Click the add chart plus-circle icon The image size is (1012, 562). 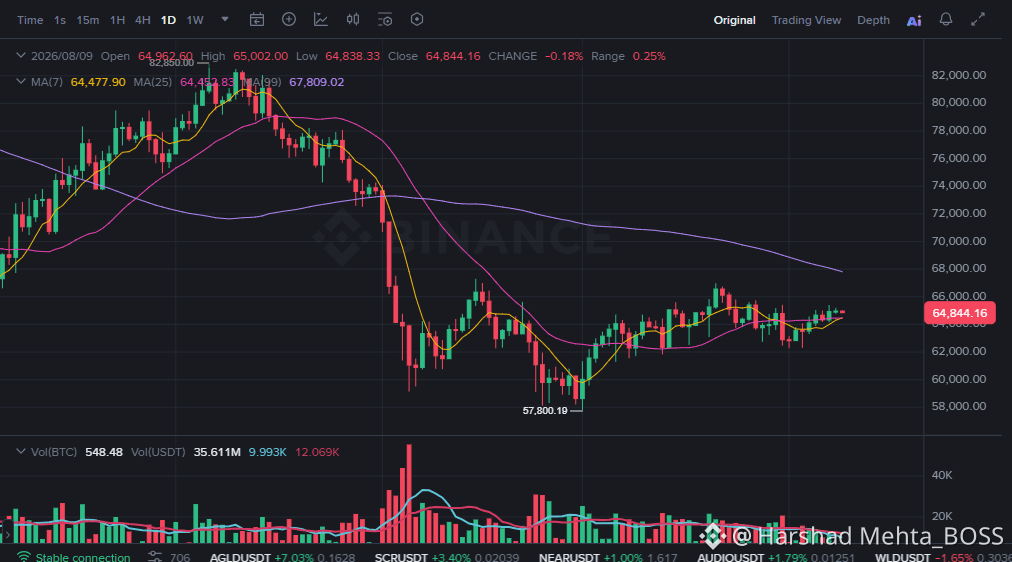[x=288, y=19]
